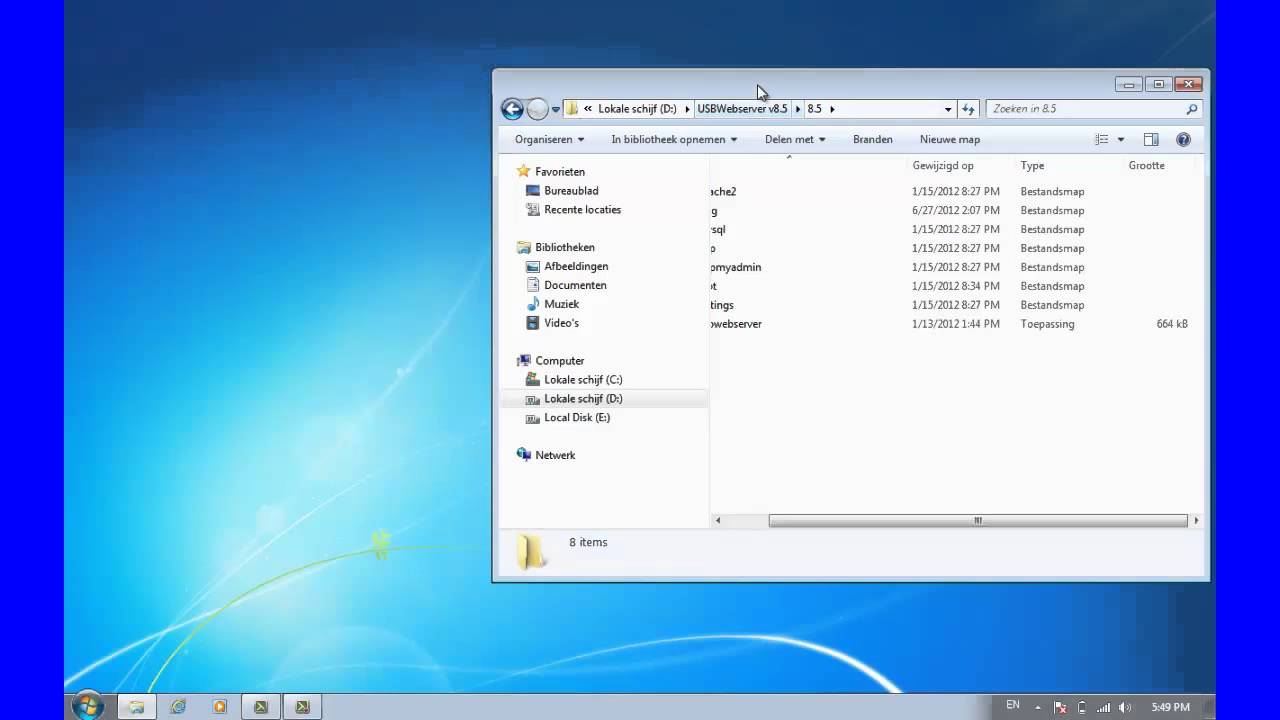Create a folder with Nieuwe map

(950, 139)
